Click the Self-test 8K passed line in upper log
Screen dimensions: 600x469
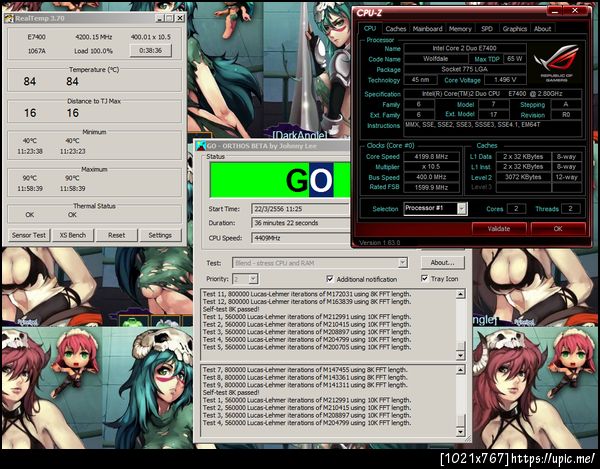click(x=231, y=309)
